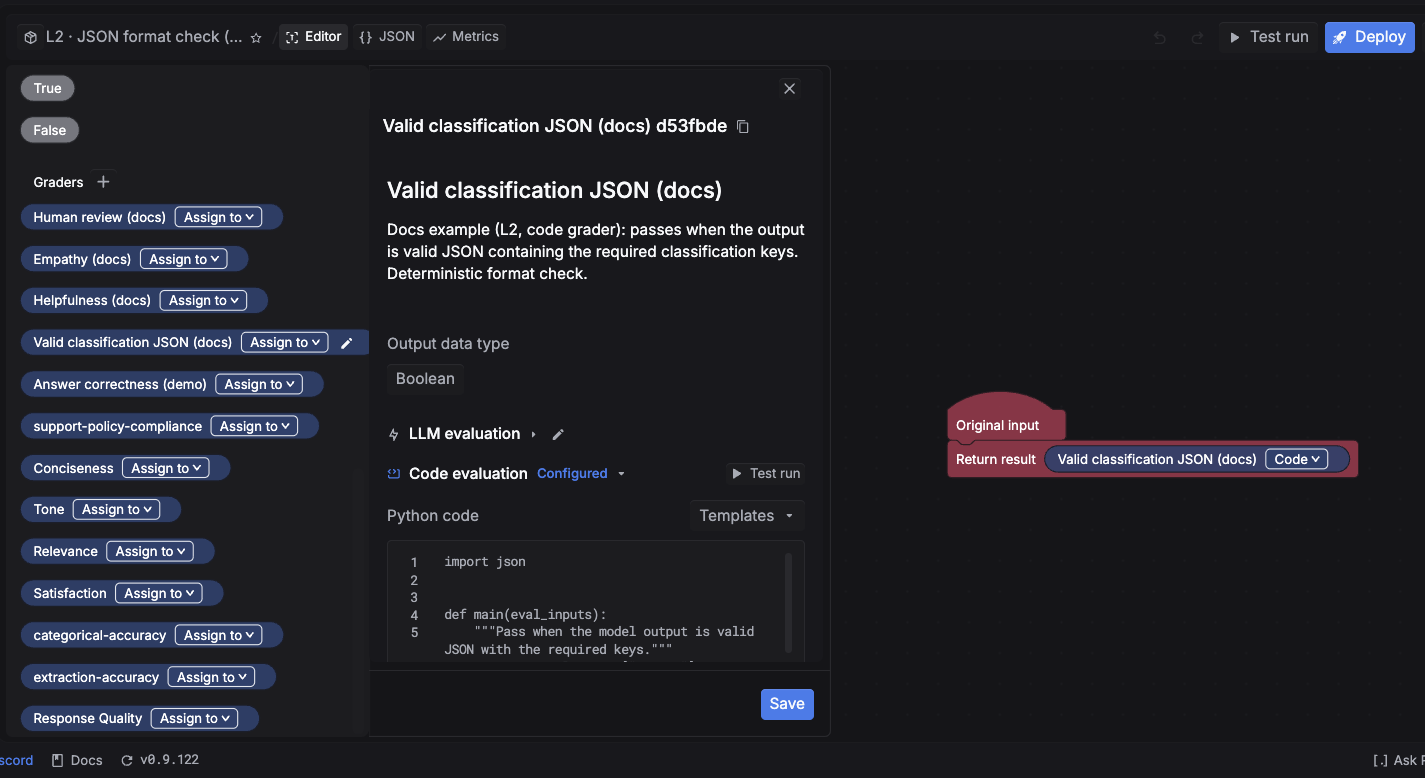The width and height of the screenshot is (1425, 778).
Task: Select the Human review (docs) grader label
Action: coord(99,217)
